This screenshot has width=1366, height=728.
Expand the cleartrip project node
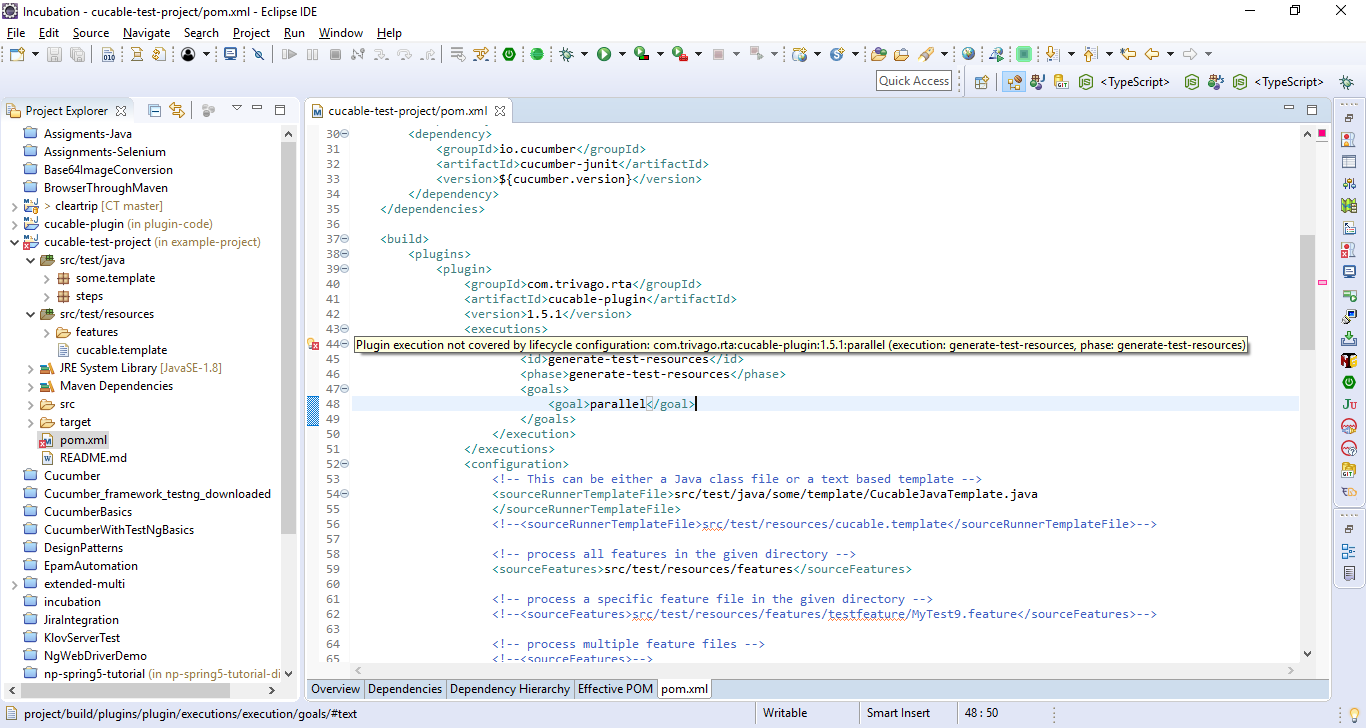click(x=14, y=206)
